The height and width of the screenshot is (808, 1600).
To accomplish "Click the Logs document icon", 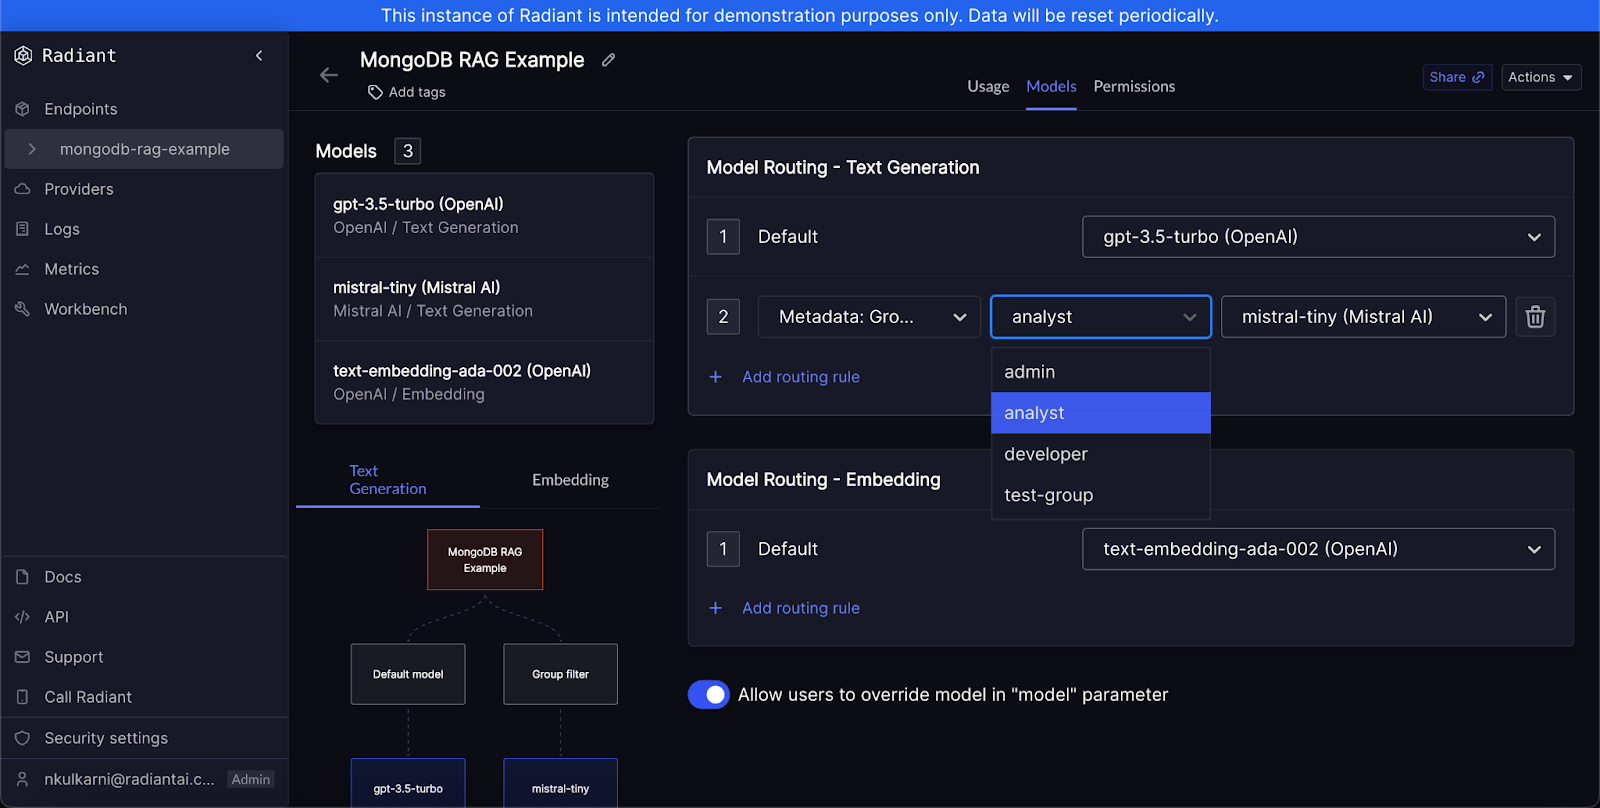I will (x=23, y=229).
